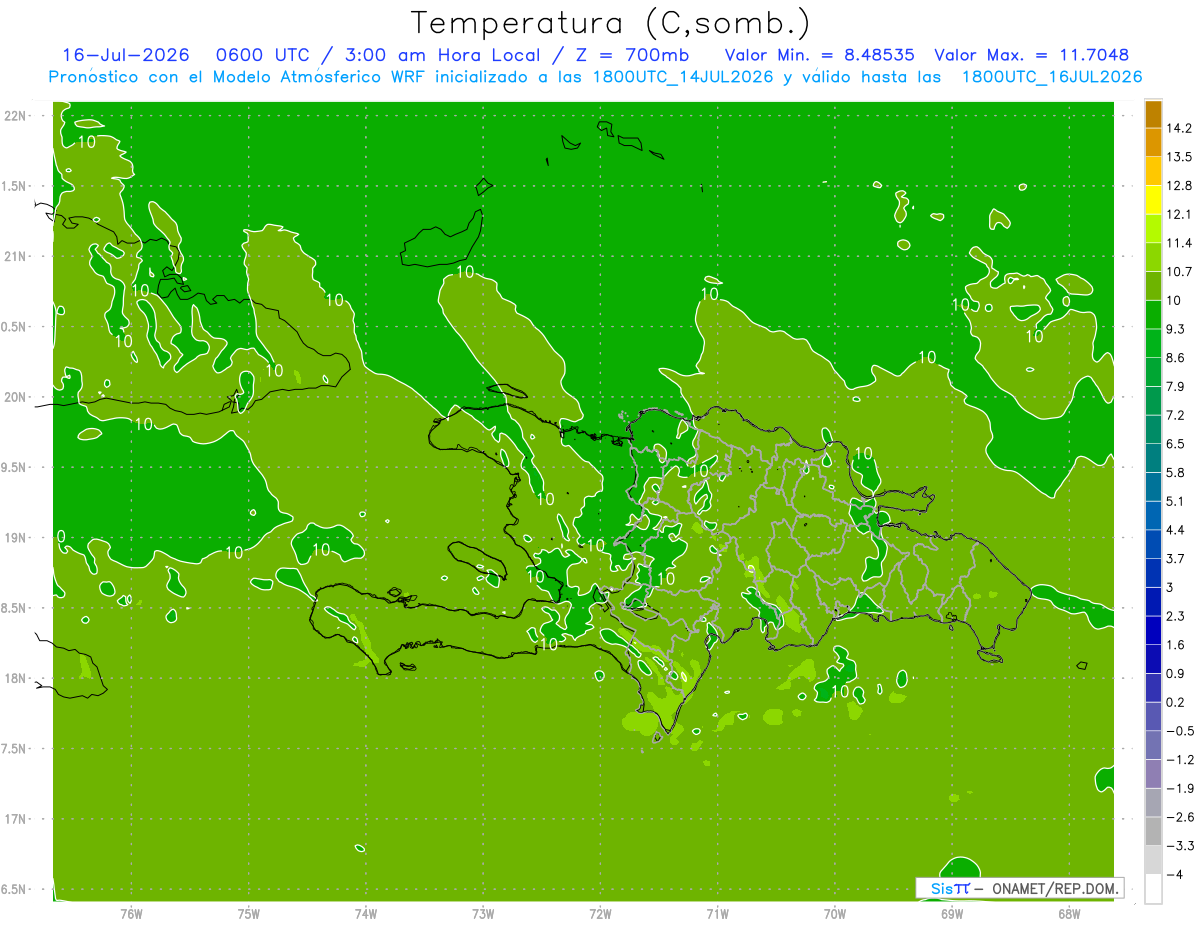
Task: Click the '14.2' colorbar value
Action: pos(1180,128)
